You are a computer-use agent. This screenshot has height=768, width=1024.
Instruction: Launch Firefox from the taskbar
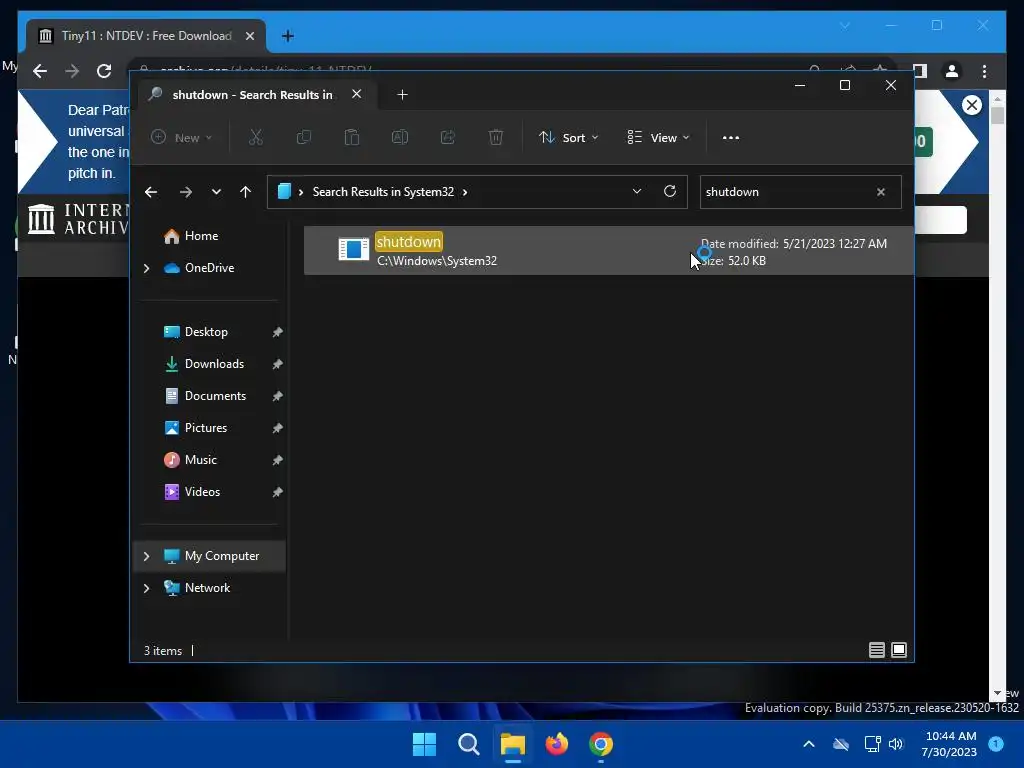tap(556, 744)
